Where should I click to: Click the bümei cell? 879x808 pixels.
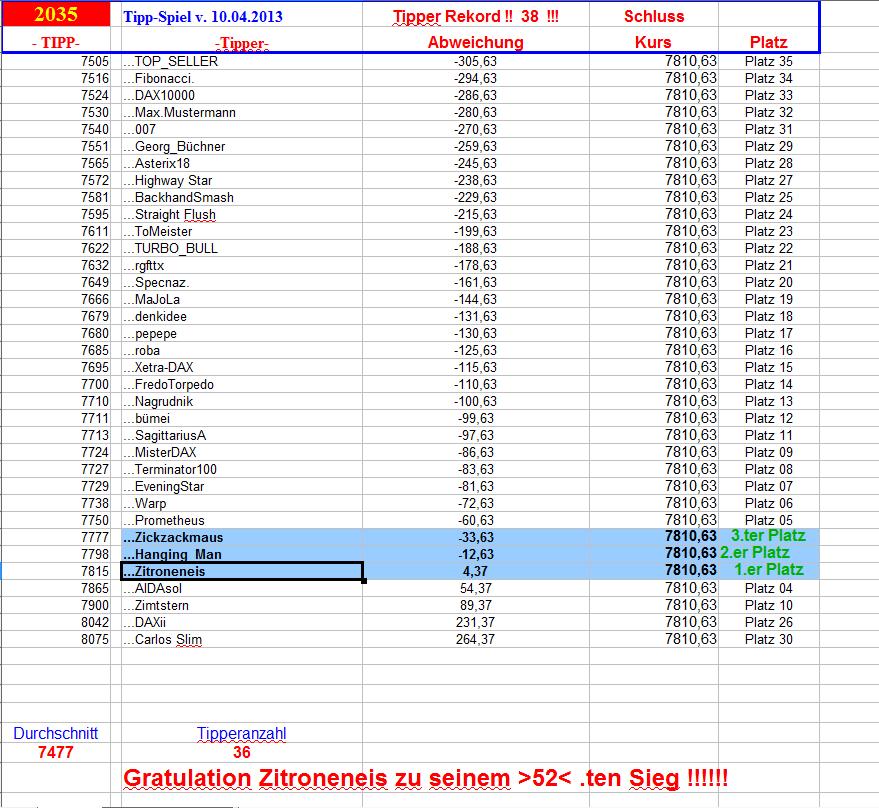[242, 418]
